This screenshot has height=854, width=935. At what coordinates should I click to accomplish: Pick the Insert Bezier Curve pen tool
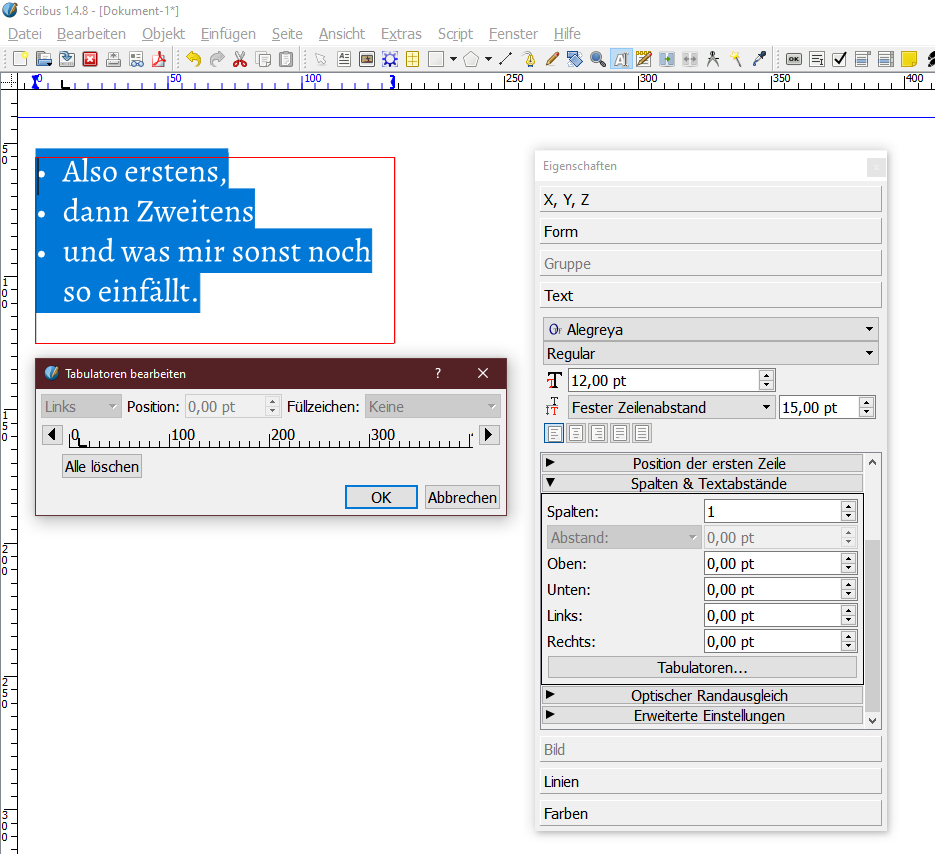coord(529,59)
